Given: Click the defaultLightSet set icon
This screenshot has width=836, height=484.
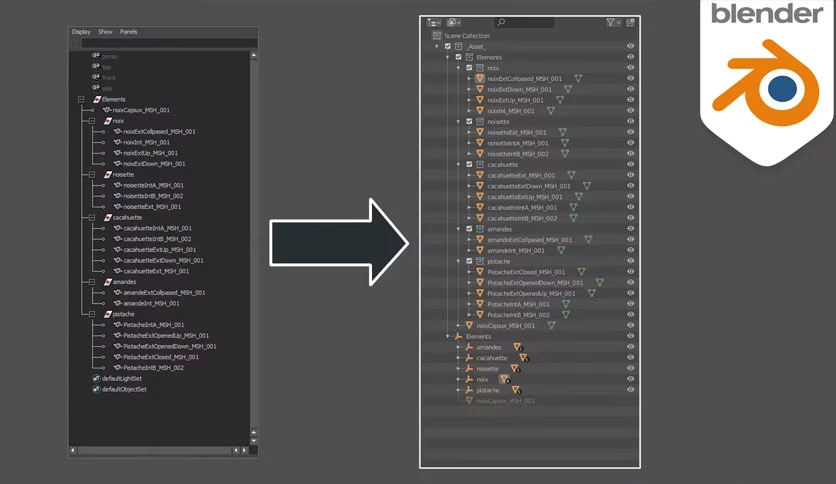Looking at the screenshot, I should point(96,378).
